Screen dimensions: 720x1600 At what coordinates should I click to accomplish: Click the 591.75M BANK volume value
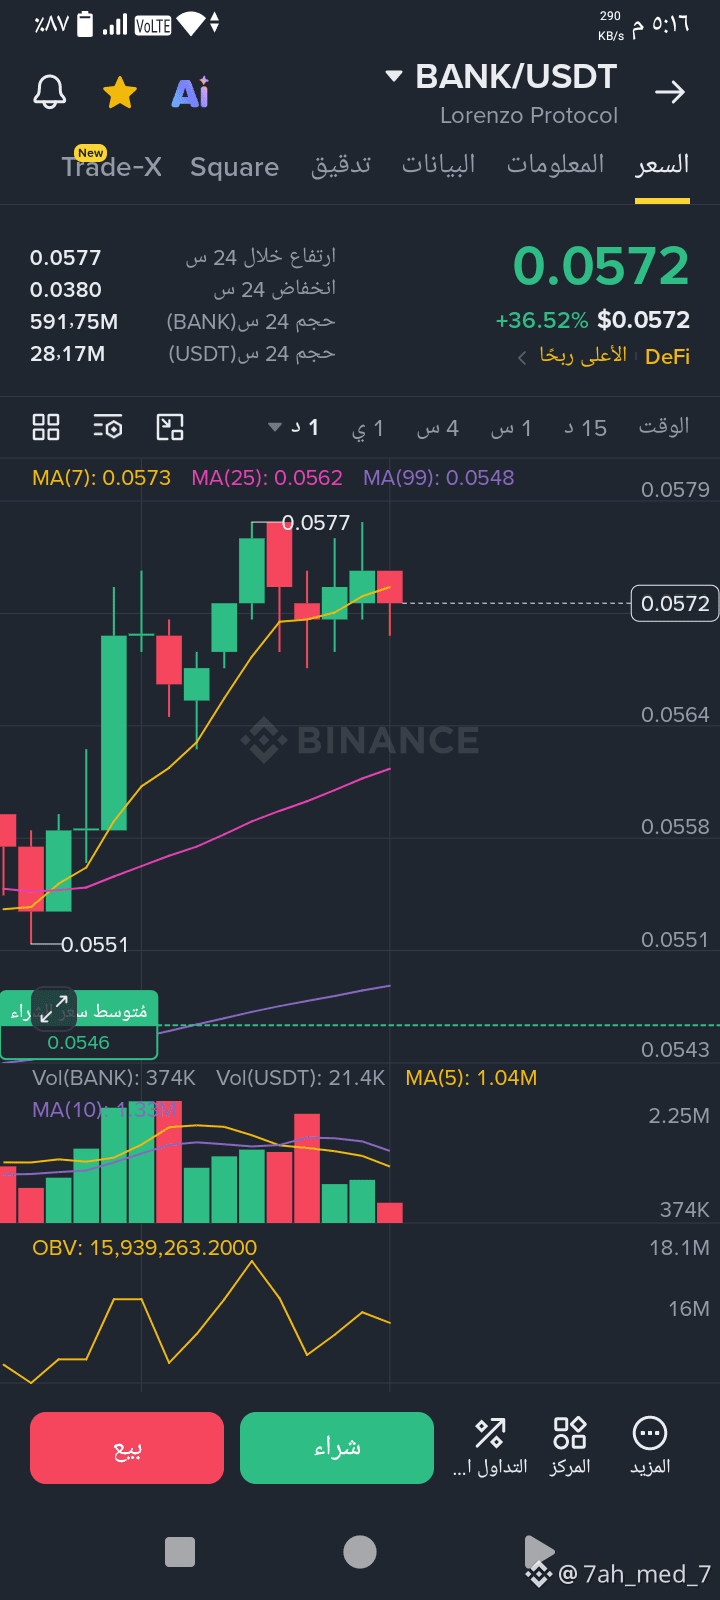(74, 322)
